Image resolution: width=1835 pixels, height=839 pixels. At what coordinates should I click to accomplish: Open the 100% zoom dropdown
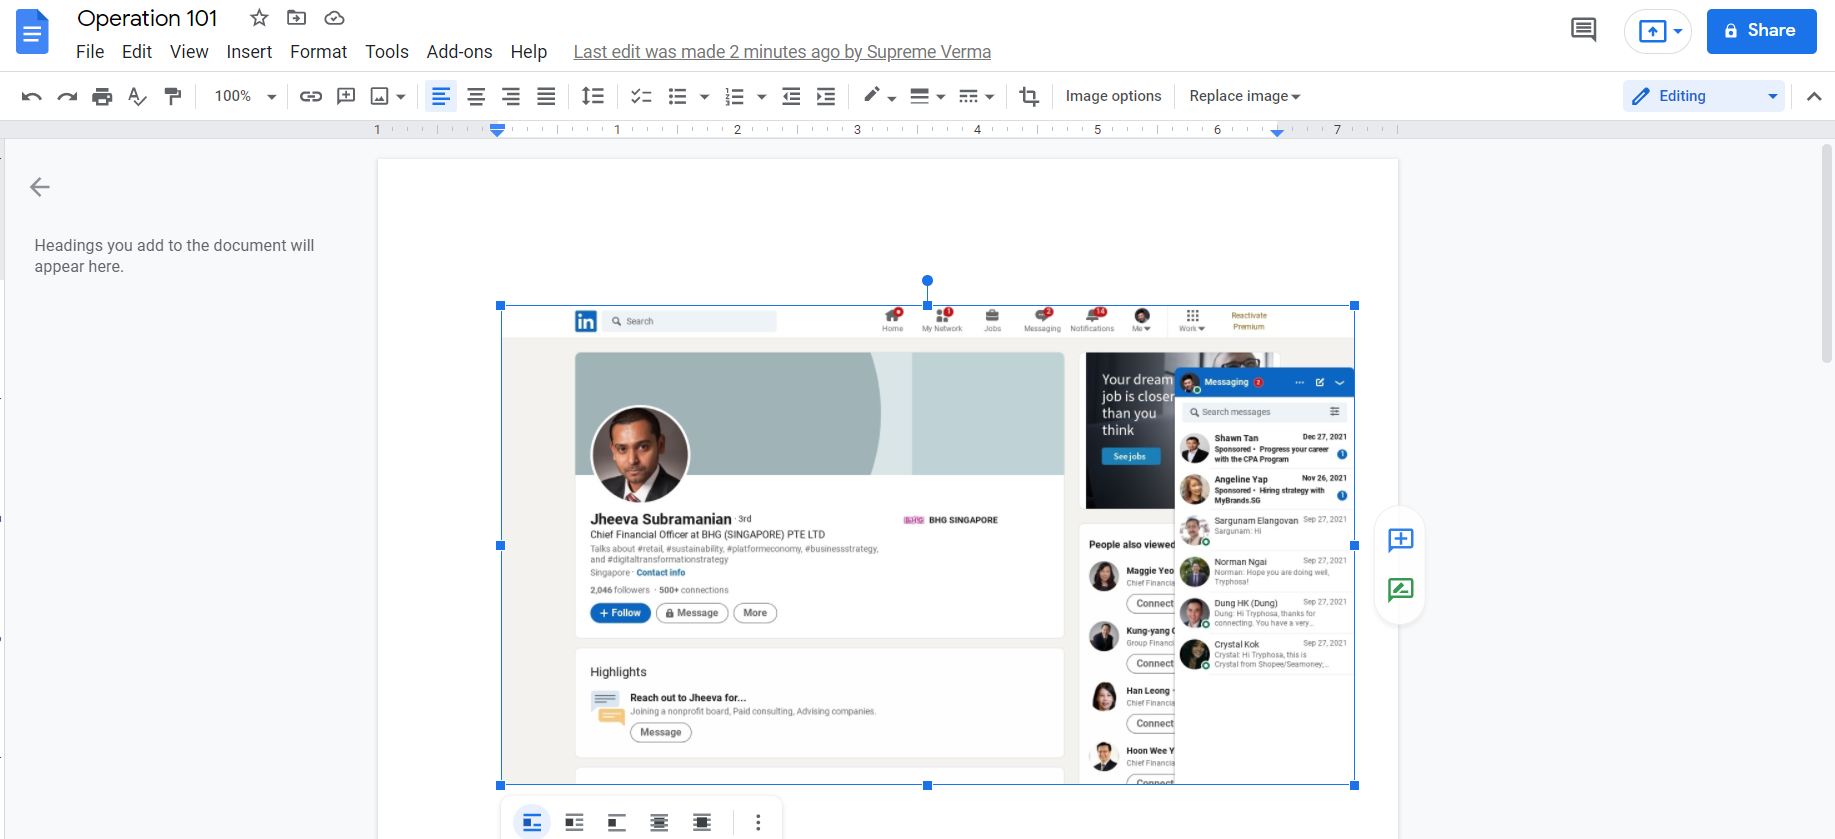(245, 96)
